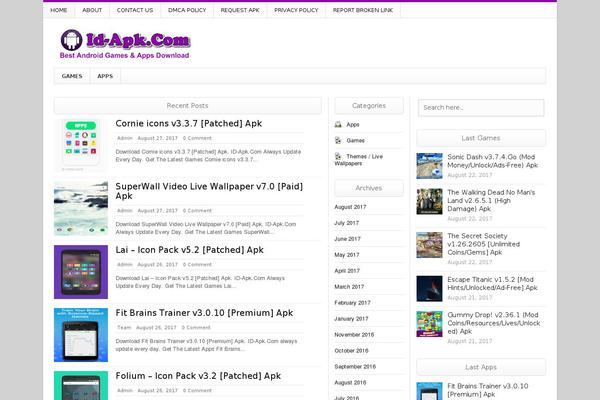Open the March 2017 archive

coord(349,287)
